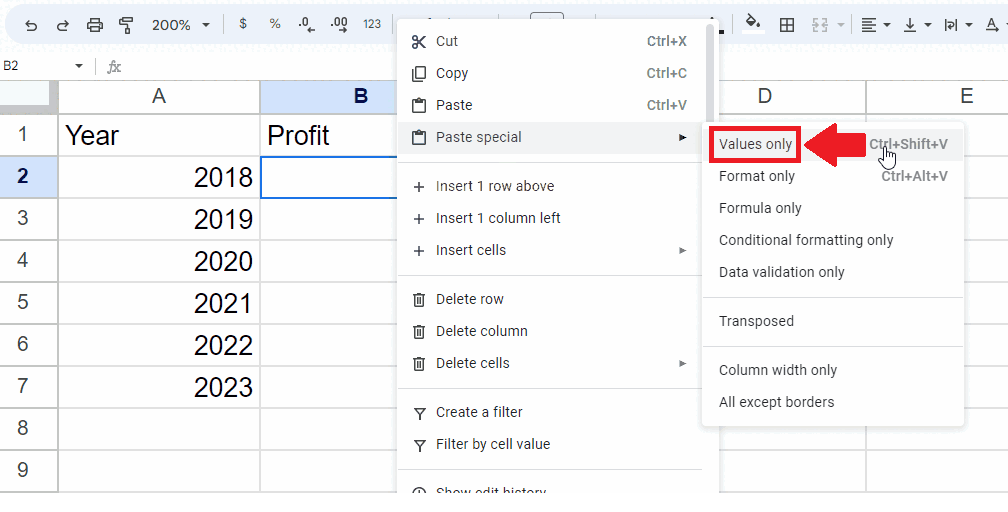Select Filter by cell value
This screenshot has width=1008, height=512.
550,444
